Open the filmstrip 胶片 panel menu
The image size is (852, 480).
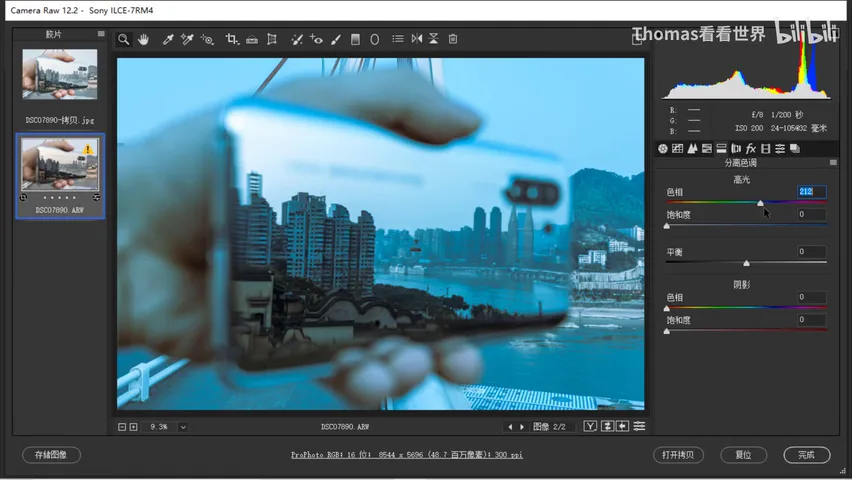pyautogui.click(x=101, y=34)
